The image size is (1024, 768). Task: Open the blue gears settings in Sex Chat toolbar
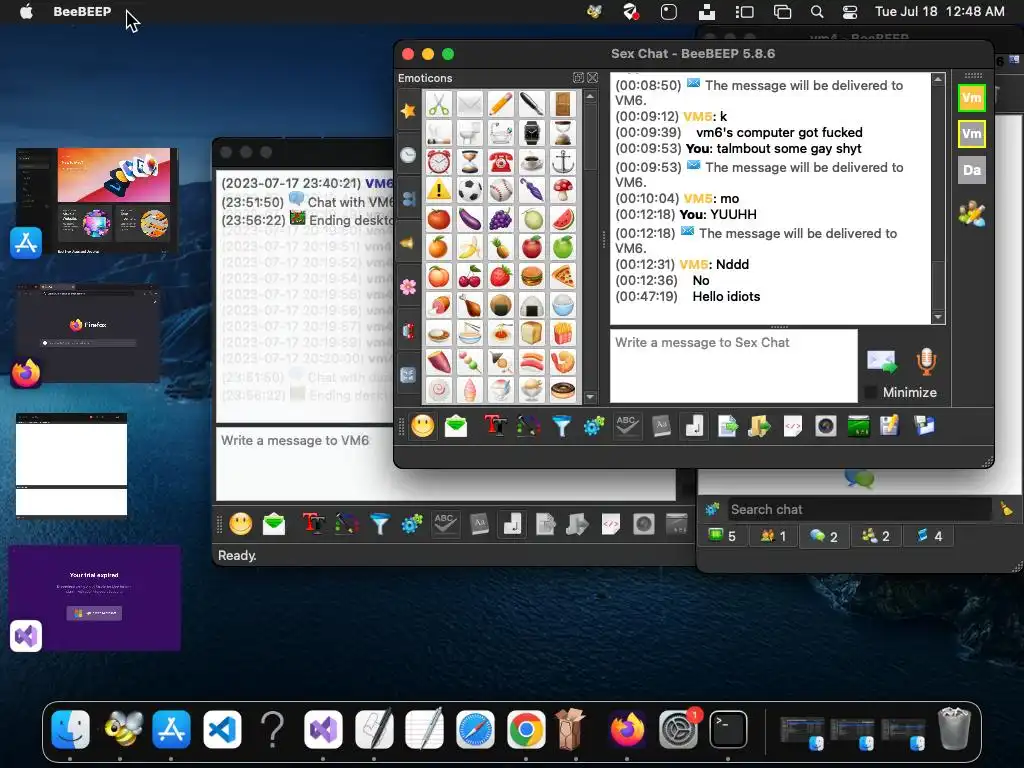point(594,426)
